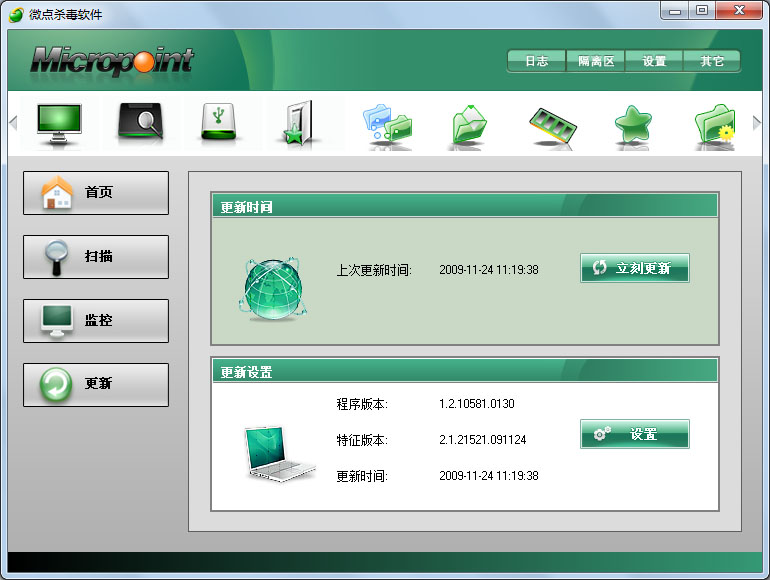Viewport: 770px width, 580px height.
Task: Click the disk scan magnifier icon
Action: click(140, 122)
